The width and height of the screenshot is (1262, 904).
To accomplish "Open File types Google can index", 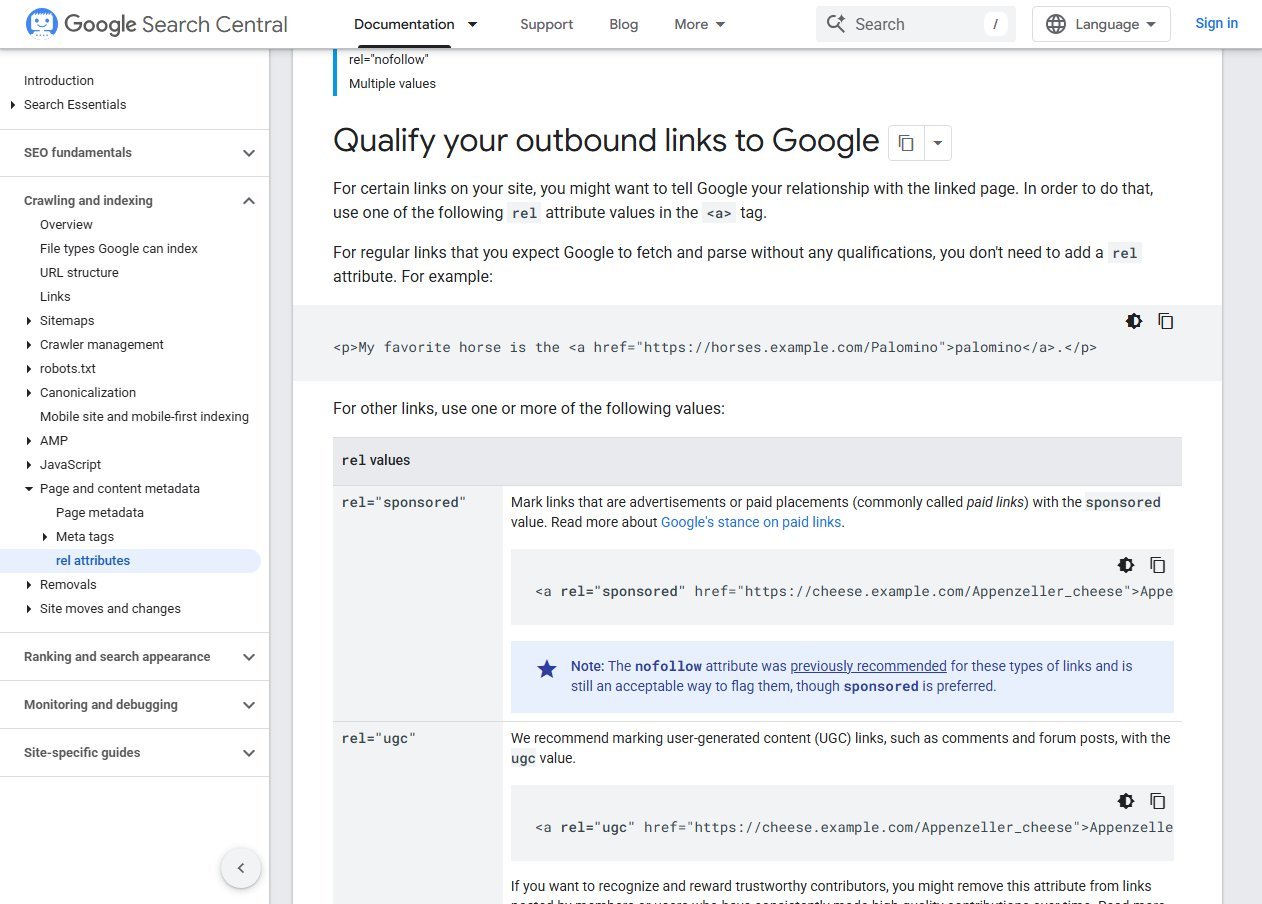I will pyautogui.click(x=119, y=249).
